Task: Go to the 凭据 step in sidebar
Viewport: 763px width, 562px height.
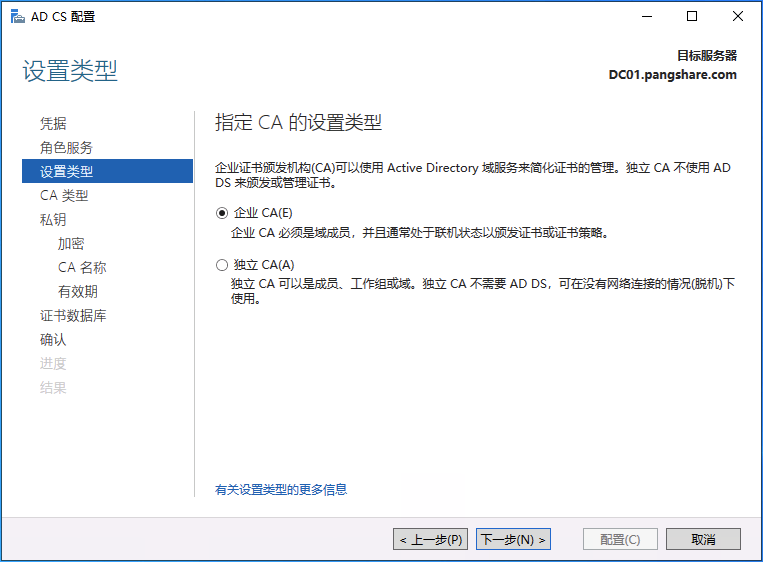Action: point(53,123)
